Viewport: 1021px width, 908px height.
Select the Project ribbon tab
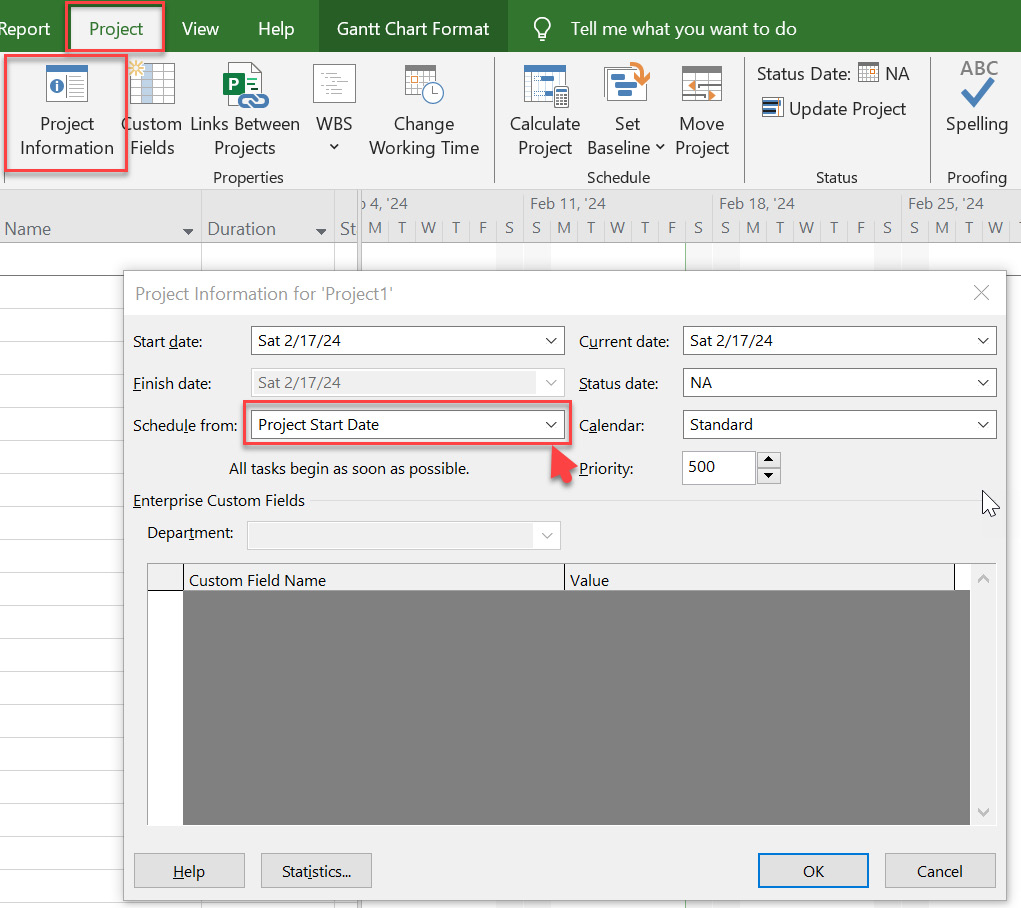click(116, 29)
